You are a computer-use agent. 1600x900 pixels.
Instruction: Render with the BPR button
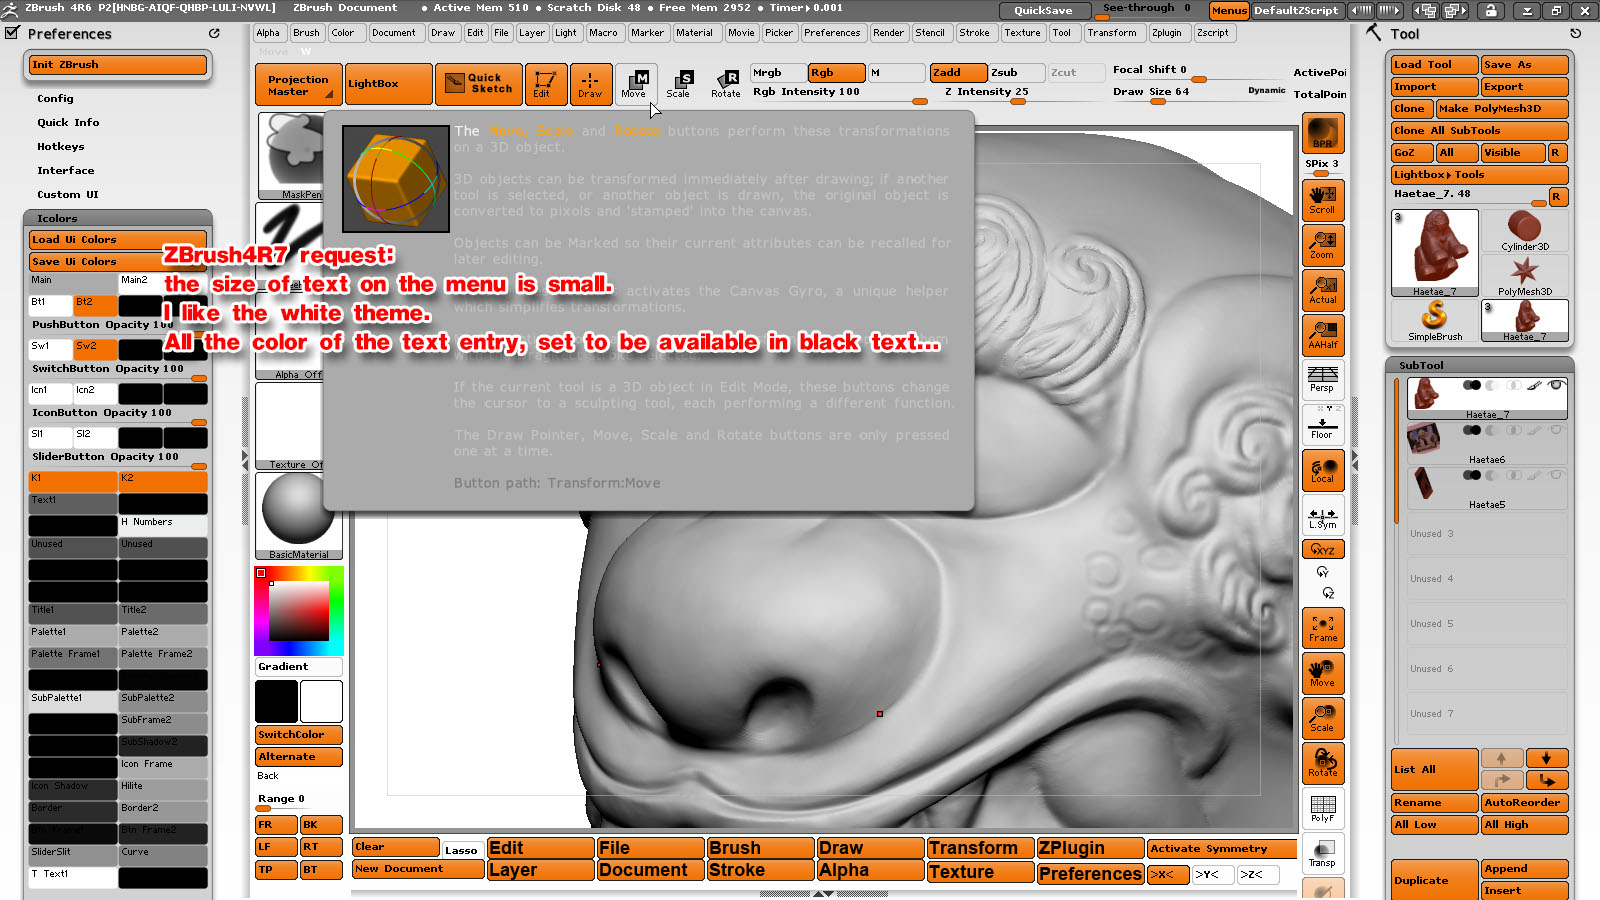point(1323,133)
